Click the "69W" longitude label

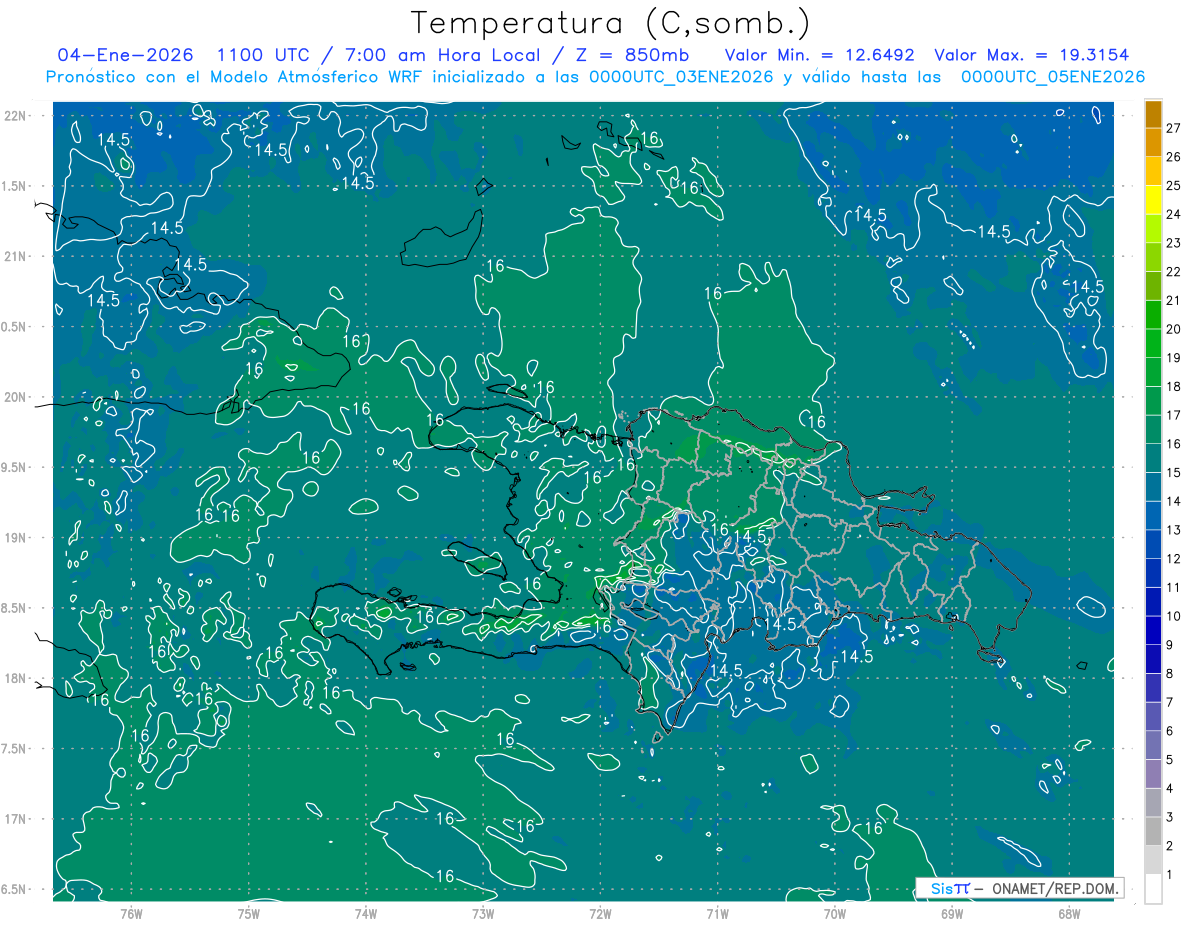pyautogui.click(x=952, y=912)
